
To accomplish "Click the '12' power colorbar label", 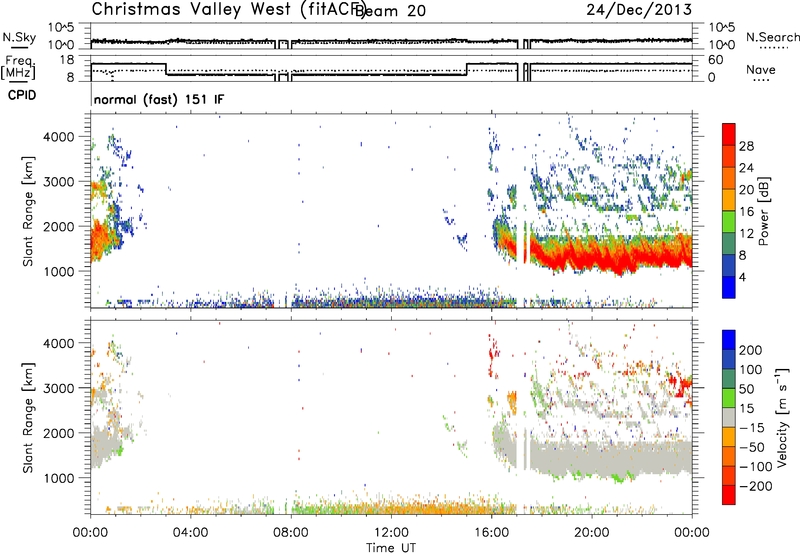I will 746,234.
